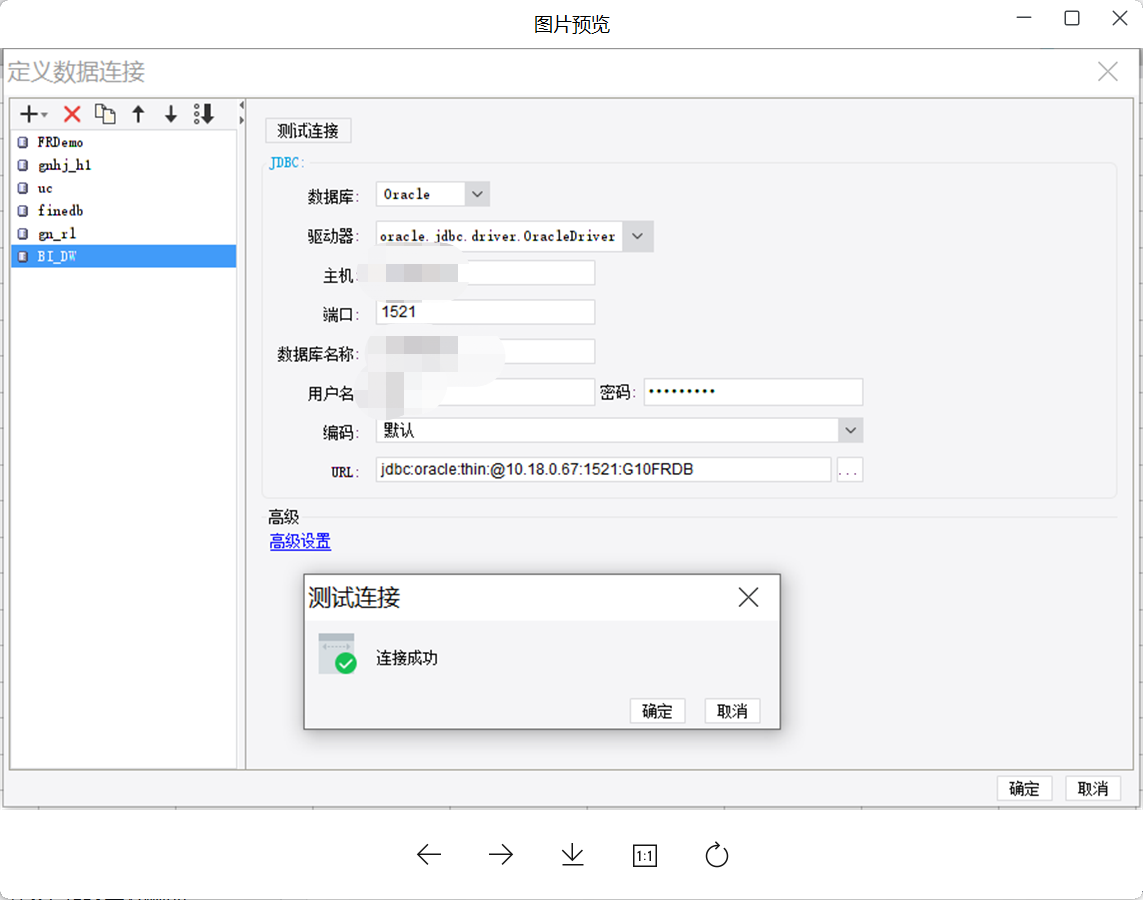Collapse the left panel splitter arrow
This screenshot has height=900, width=1143.
pyautogui.click(x=241, y=105)
